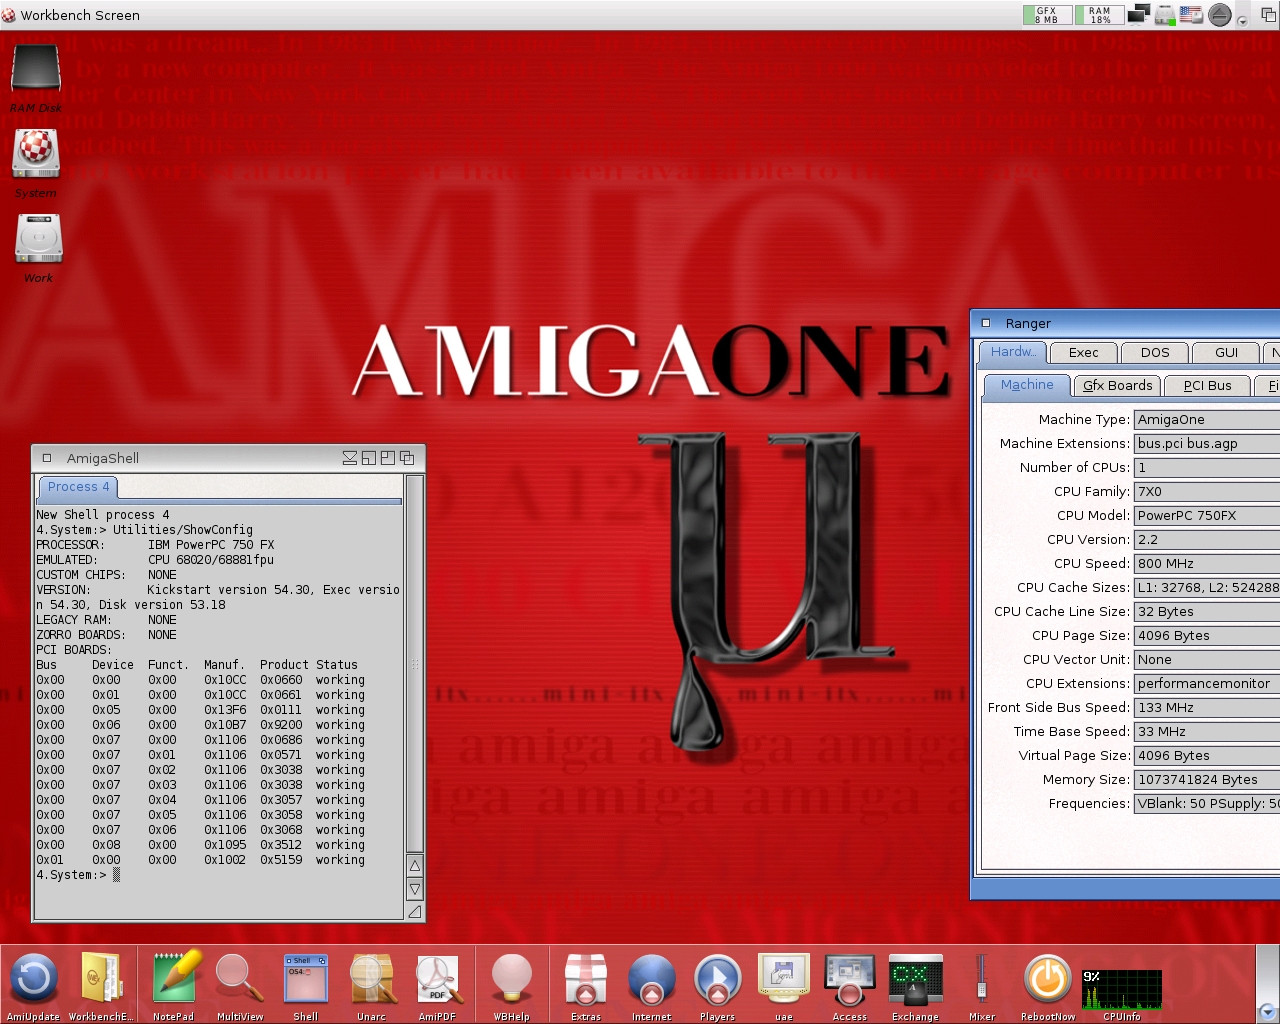Viewport: 1280px width, 1024px height.
Task: Click the US flag keyboard layout icon
Action: 1191,15
